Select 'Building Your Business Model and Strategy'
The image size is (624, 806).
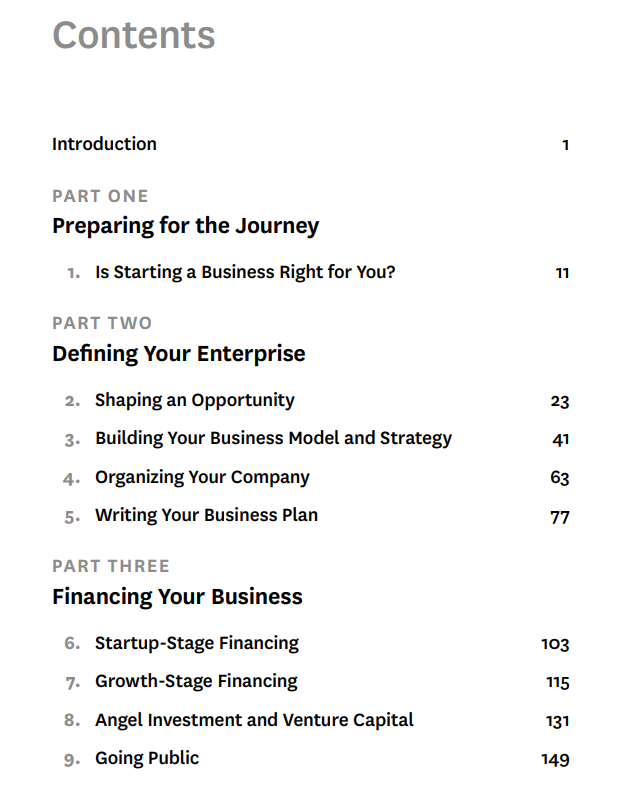(x=273, y=438)
